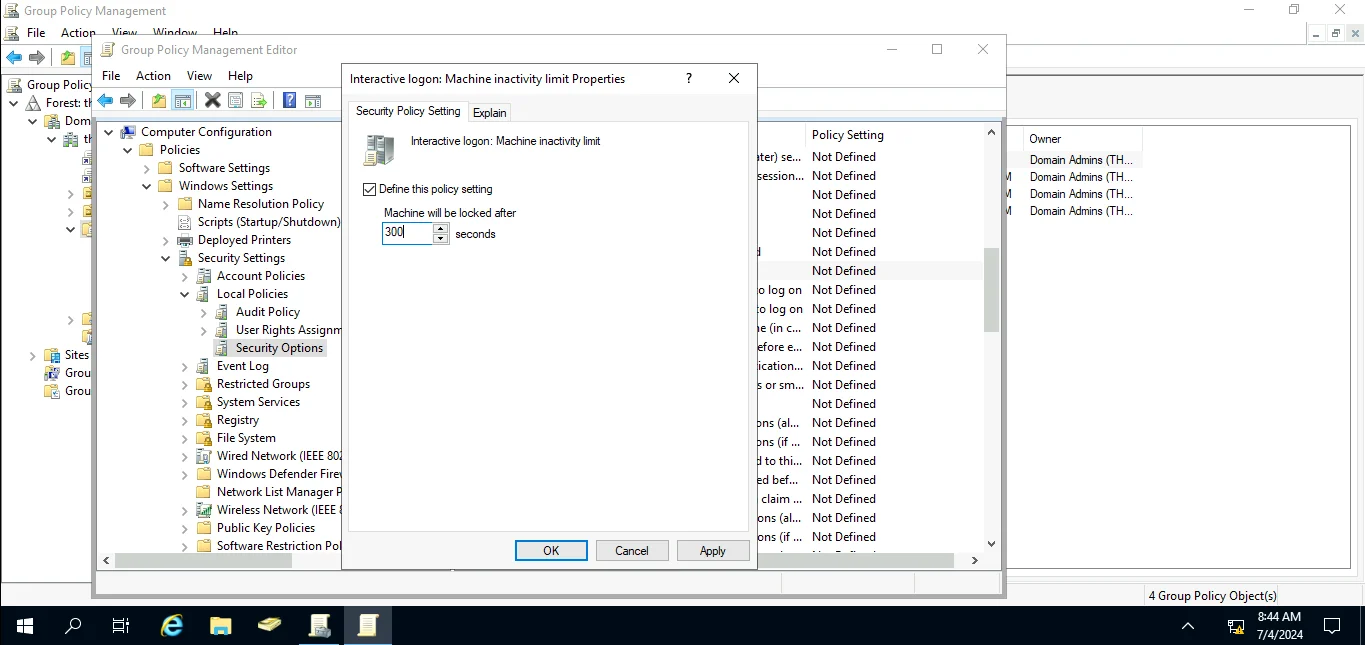Image resolution: width=1365 pixels, height=645 pixels.
Task: Open the Action Center notification icon
Action: click(1332, 626)
